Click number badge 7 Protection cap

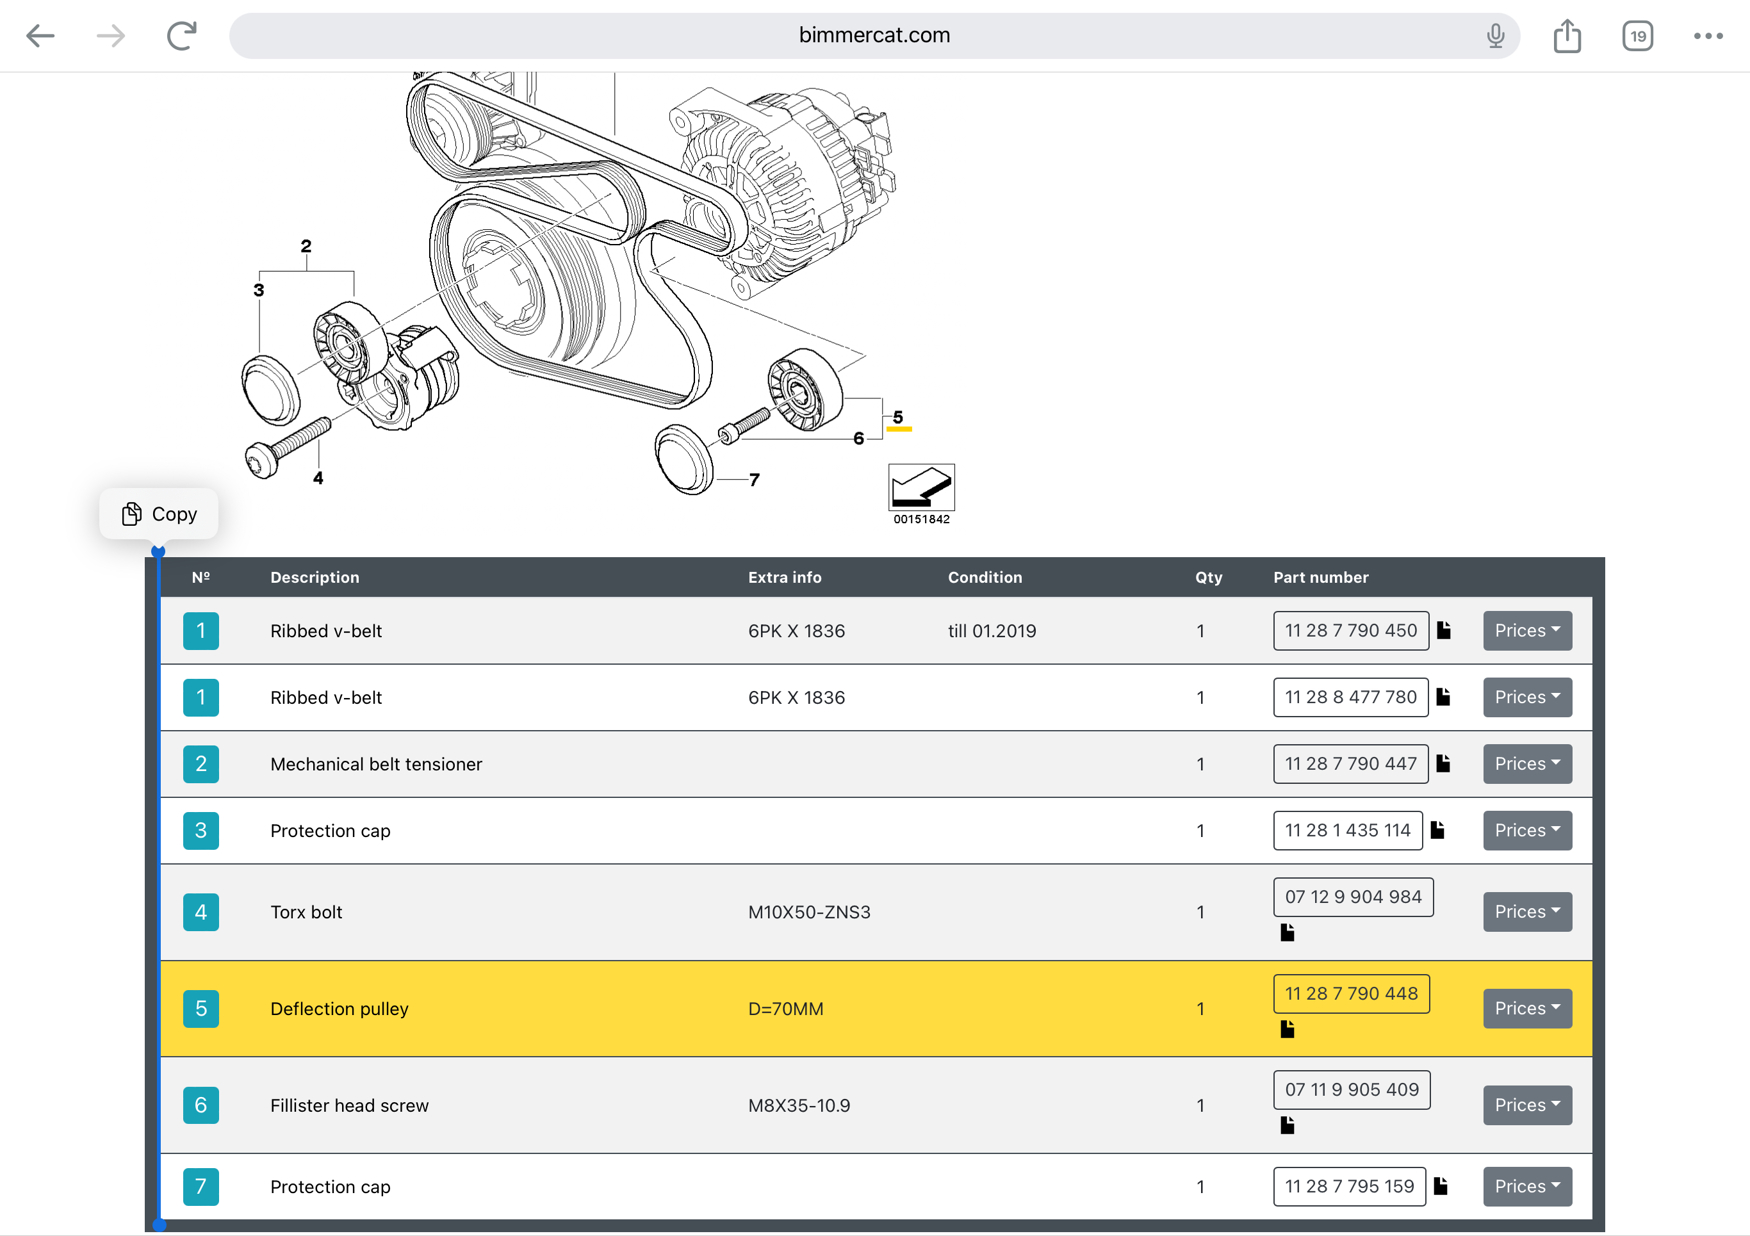[x=201, y=1186]
